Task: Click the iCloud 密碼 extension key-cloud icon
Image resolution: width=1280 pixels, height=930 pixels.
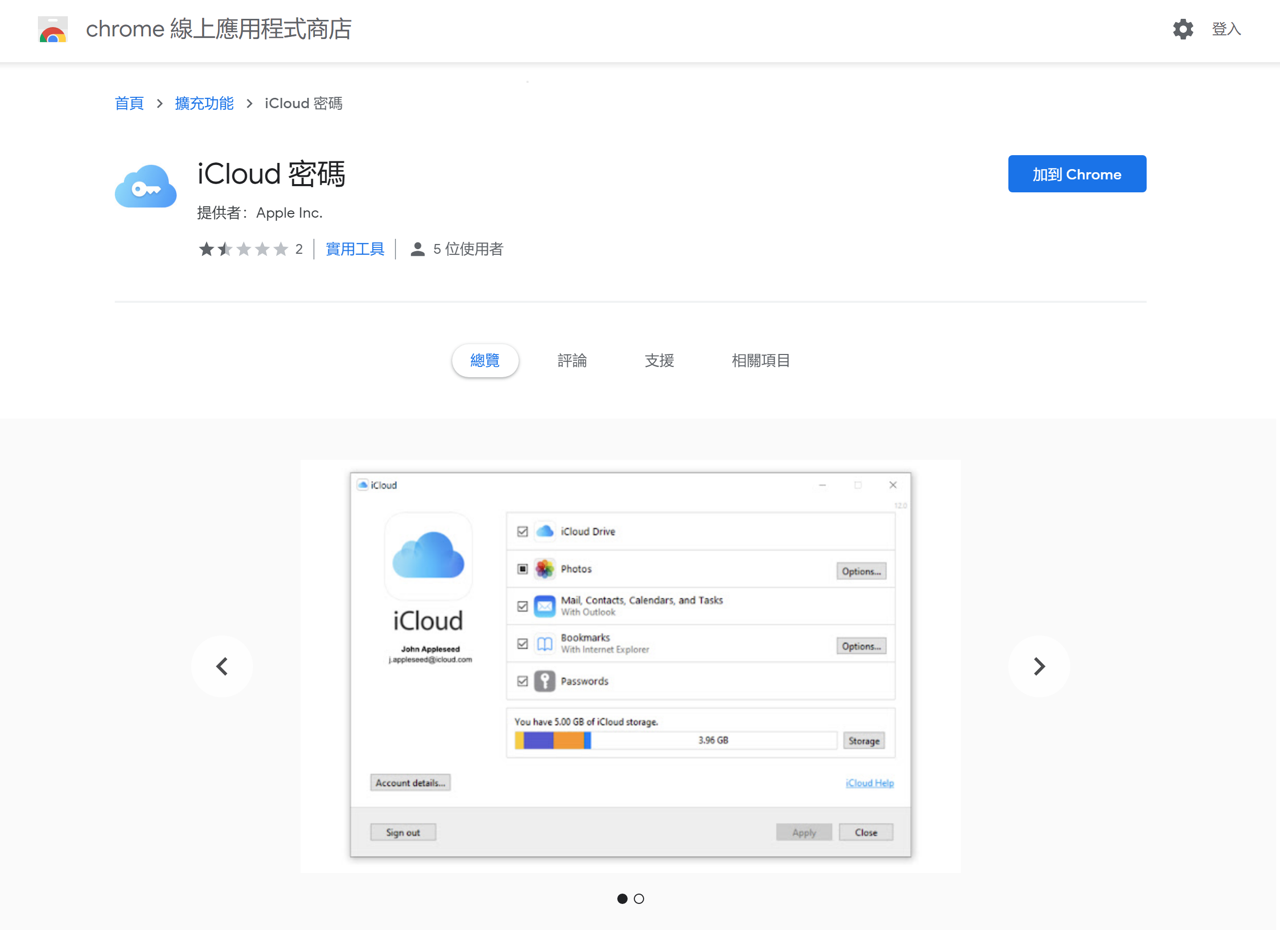Action: click(146, 187)
